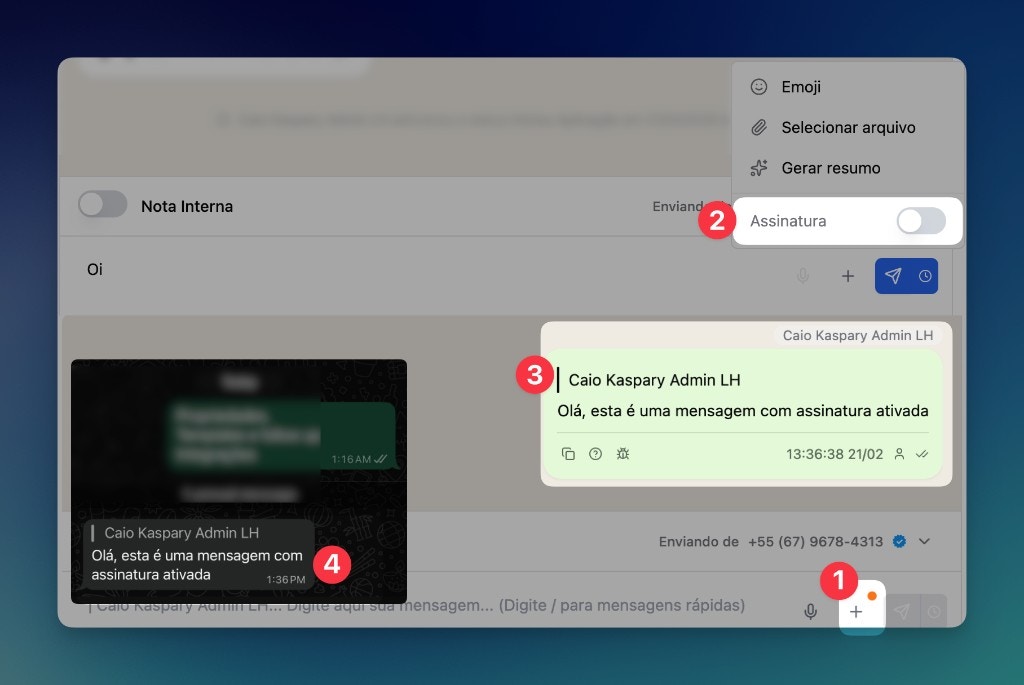This screenshot has height=685, width=1024.
Task: Toggle the Assinatura switch on
Action: coord(921,221)
